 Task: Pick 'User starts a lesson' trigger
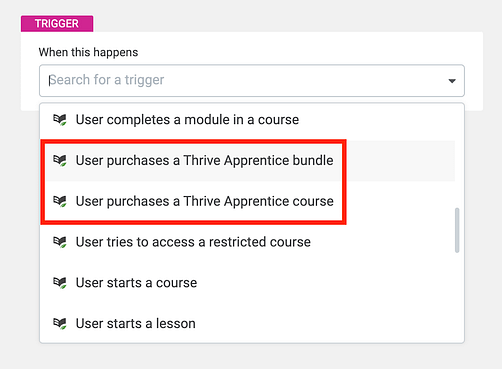(x=247, y=324)
